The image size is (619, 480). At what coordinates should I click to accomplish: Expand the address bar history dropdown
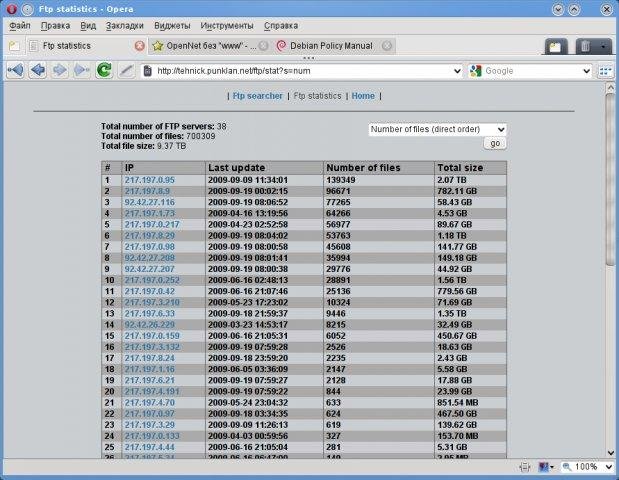click(457, 71)
